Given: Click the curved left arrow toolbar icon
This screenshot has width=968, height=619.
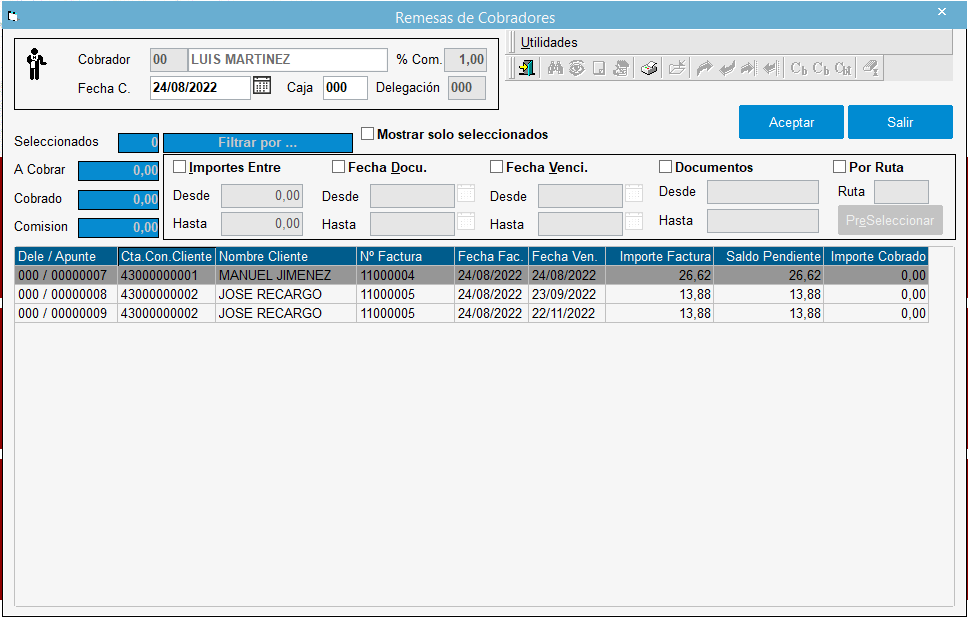Looking at the screenshot, I should coord(727,68).
